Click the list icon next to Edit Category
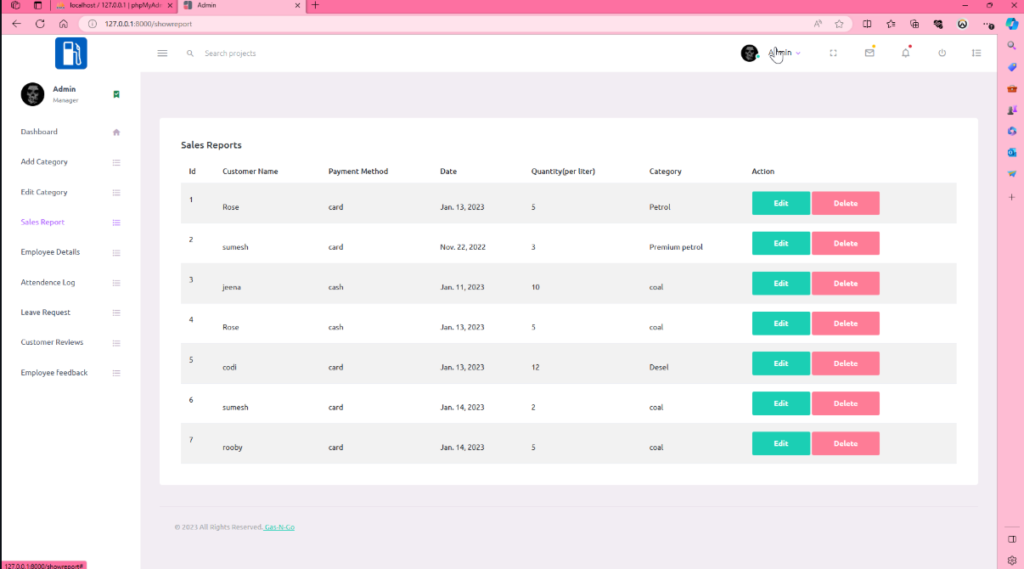 point(116,193)
